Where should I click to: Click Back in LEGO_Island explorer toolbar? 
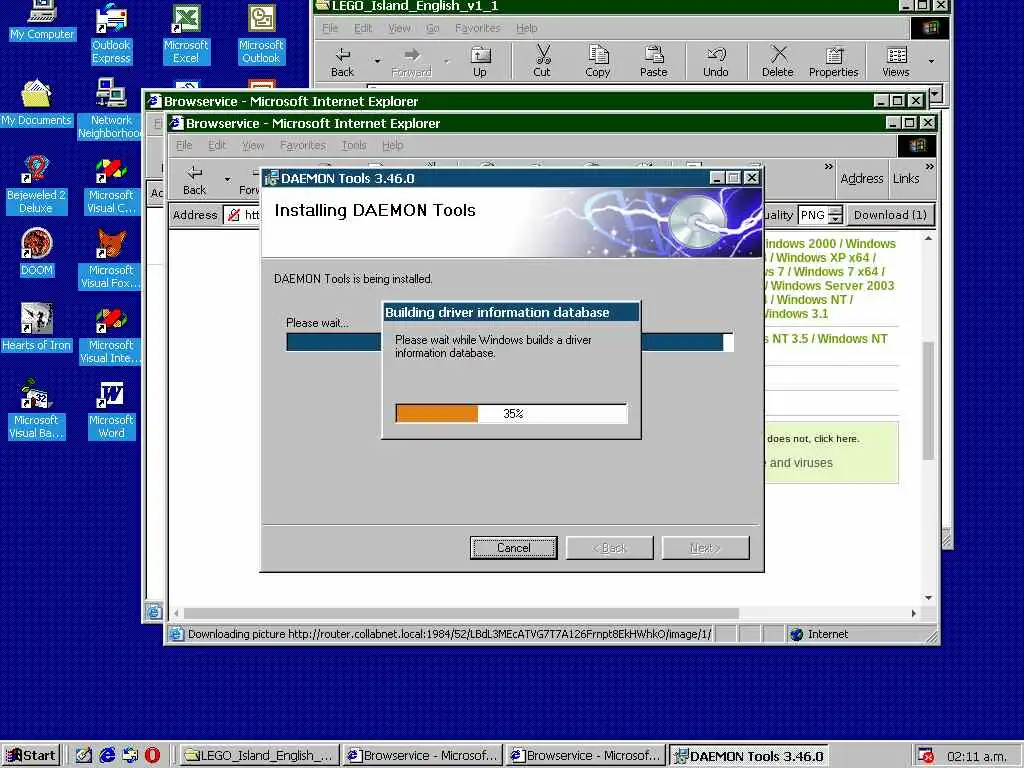pos(342,62)
